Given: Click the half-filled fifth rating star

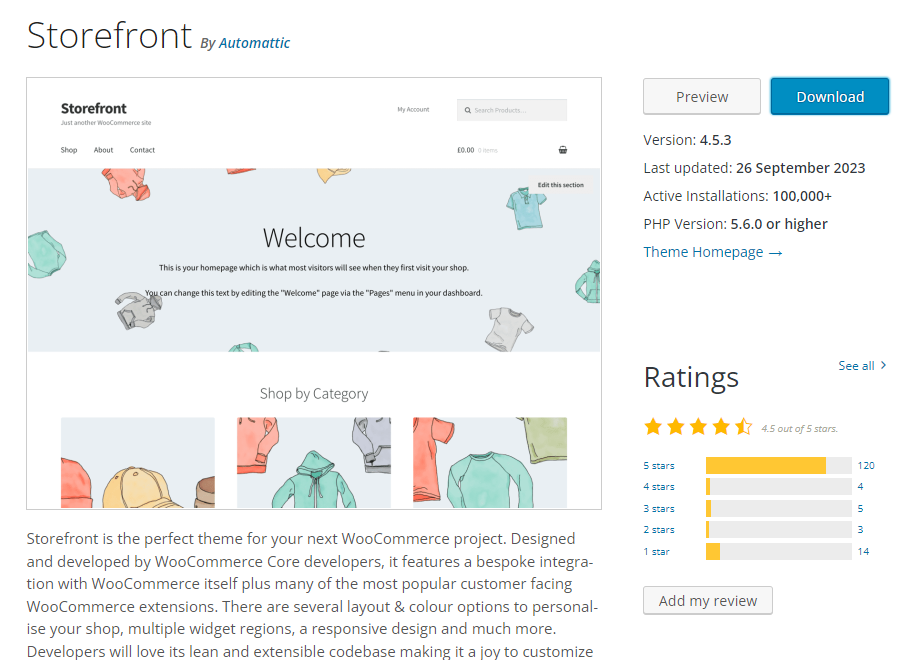Looking at the screenshot, I should click(x=743, y=426).
